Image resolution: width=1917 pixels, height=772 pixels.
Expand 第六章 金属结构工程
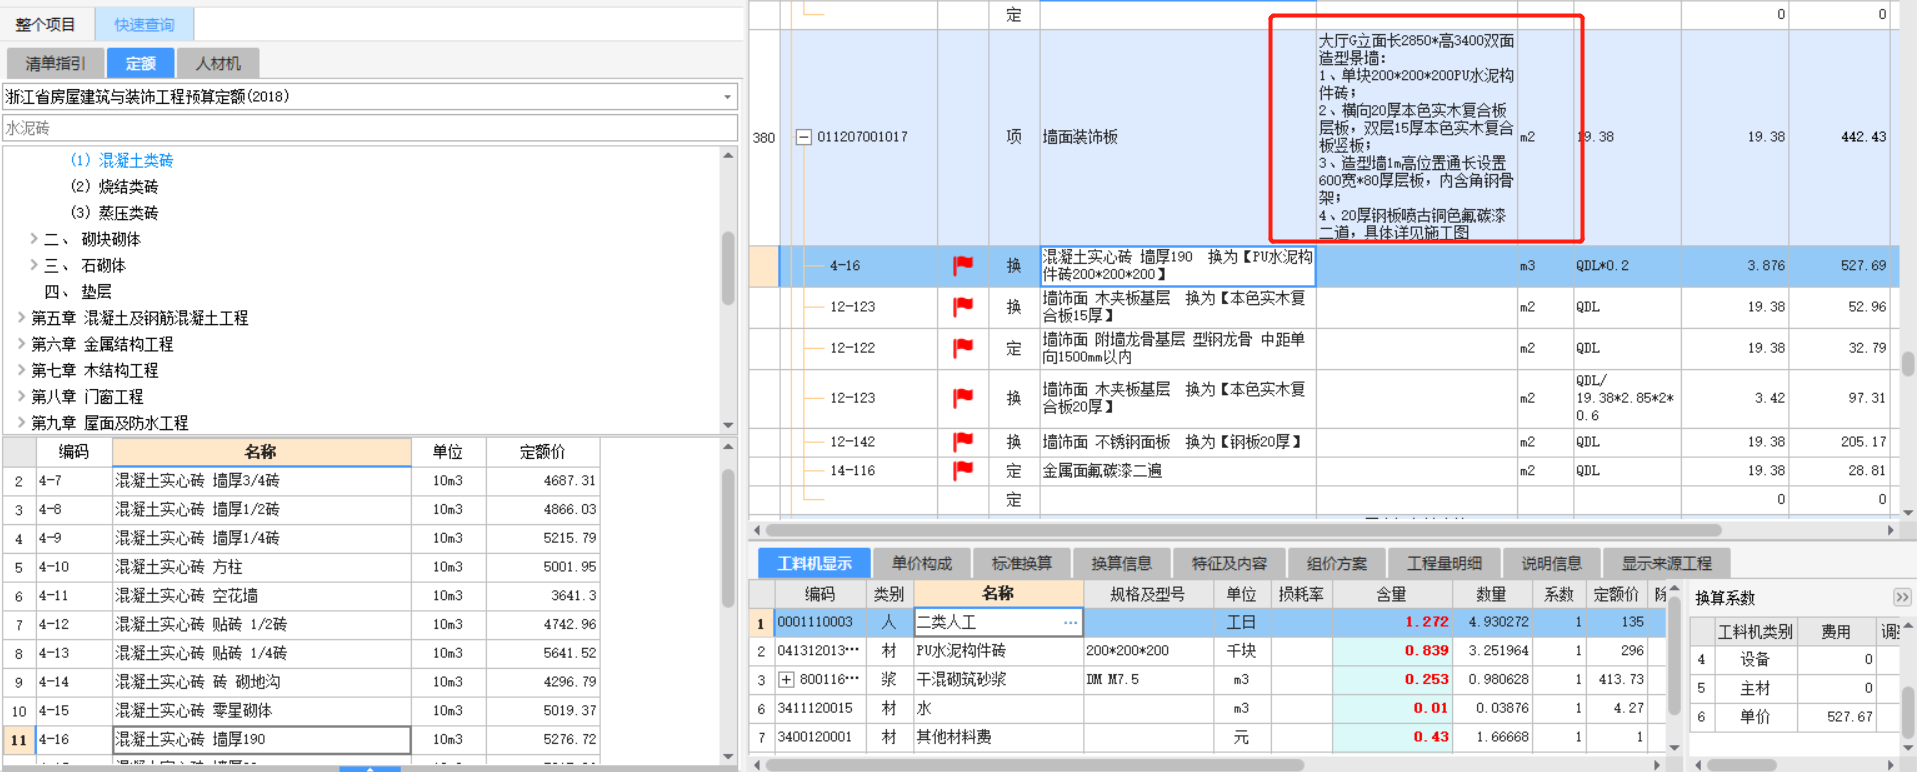click(21, 343)
